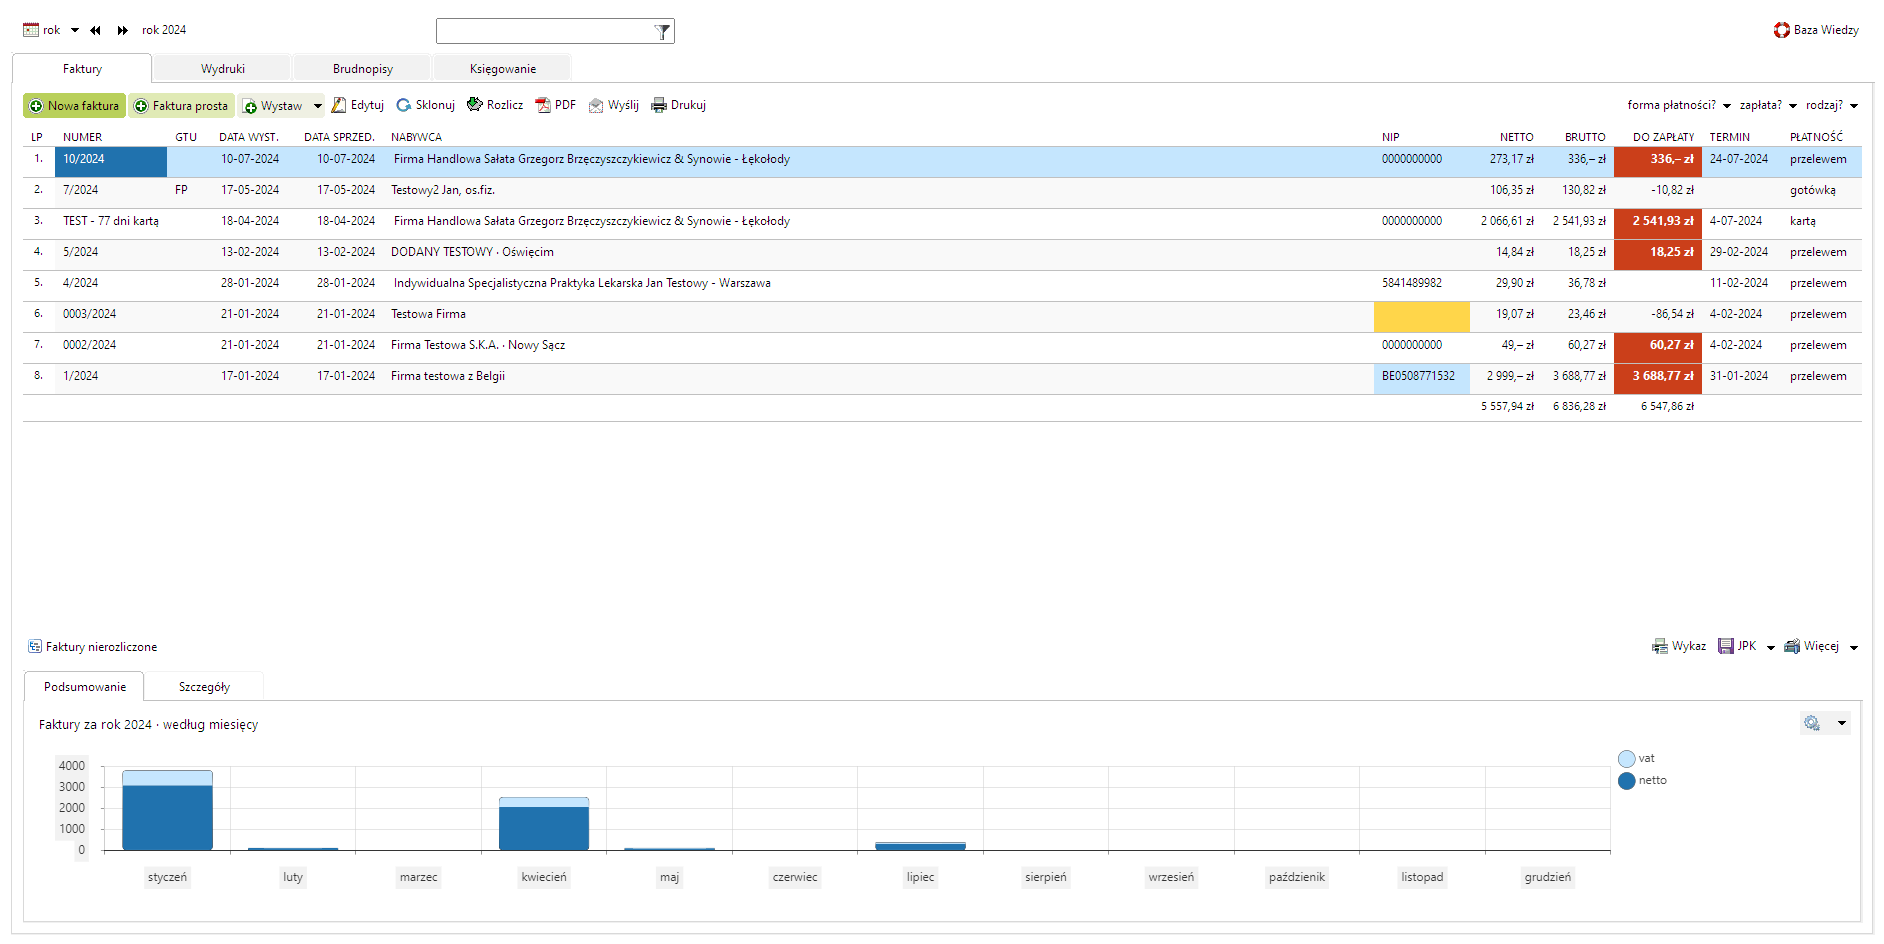Open the Wykaz report

pyautogui.click(x=1679, y=646)
